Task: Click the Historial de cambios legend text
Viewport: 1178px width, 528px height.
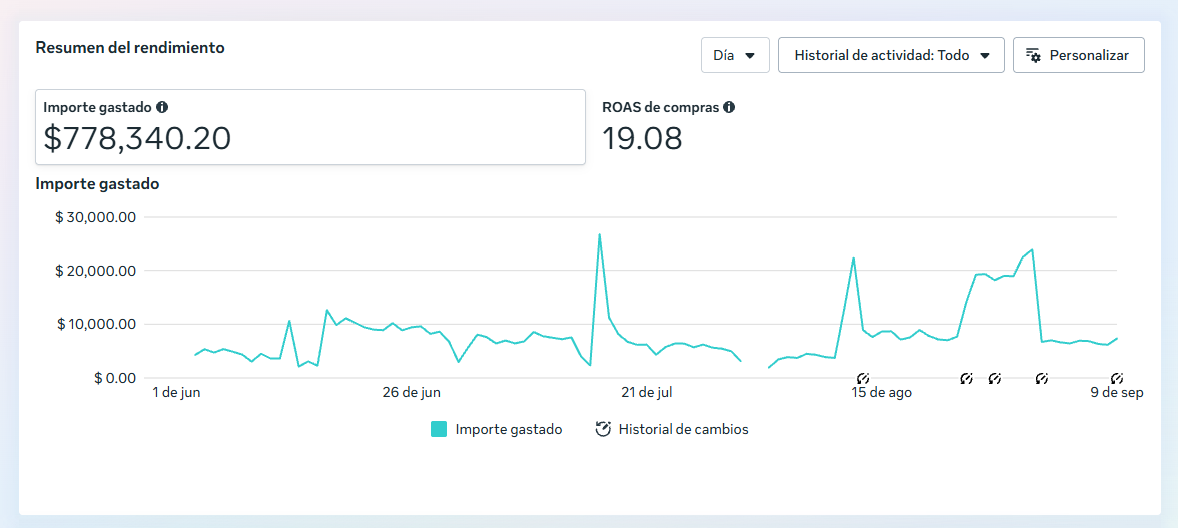Action: pos(684,430)
